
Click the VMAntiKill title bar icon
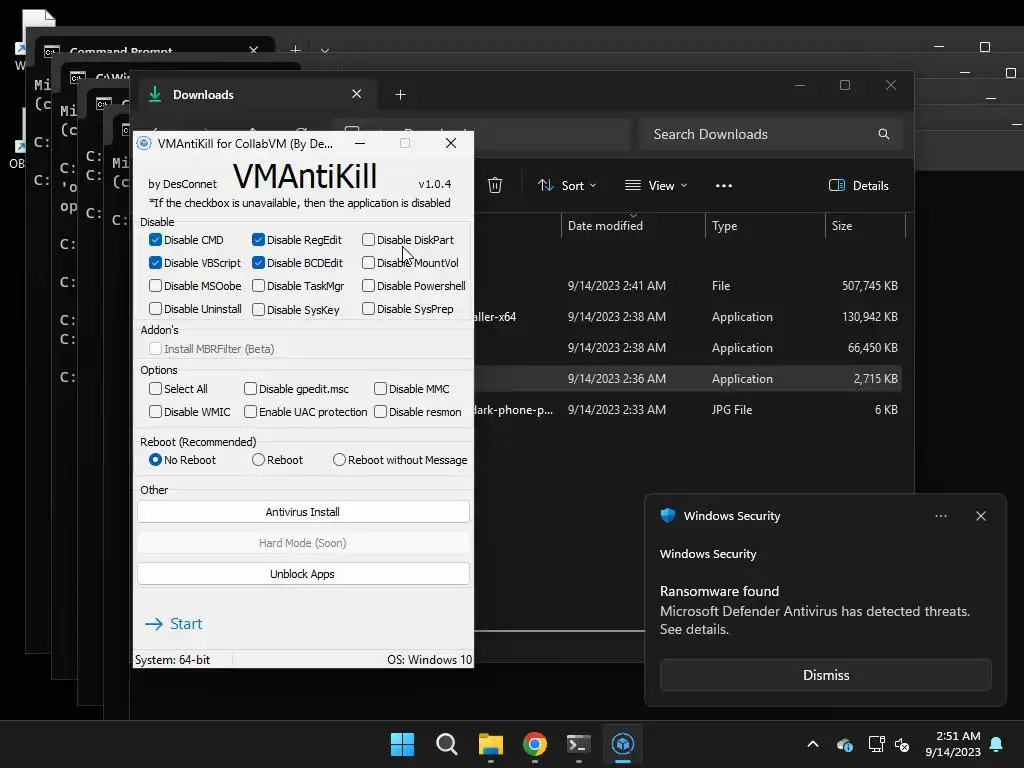(144, 143)
